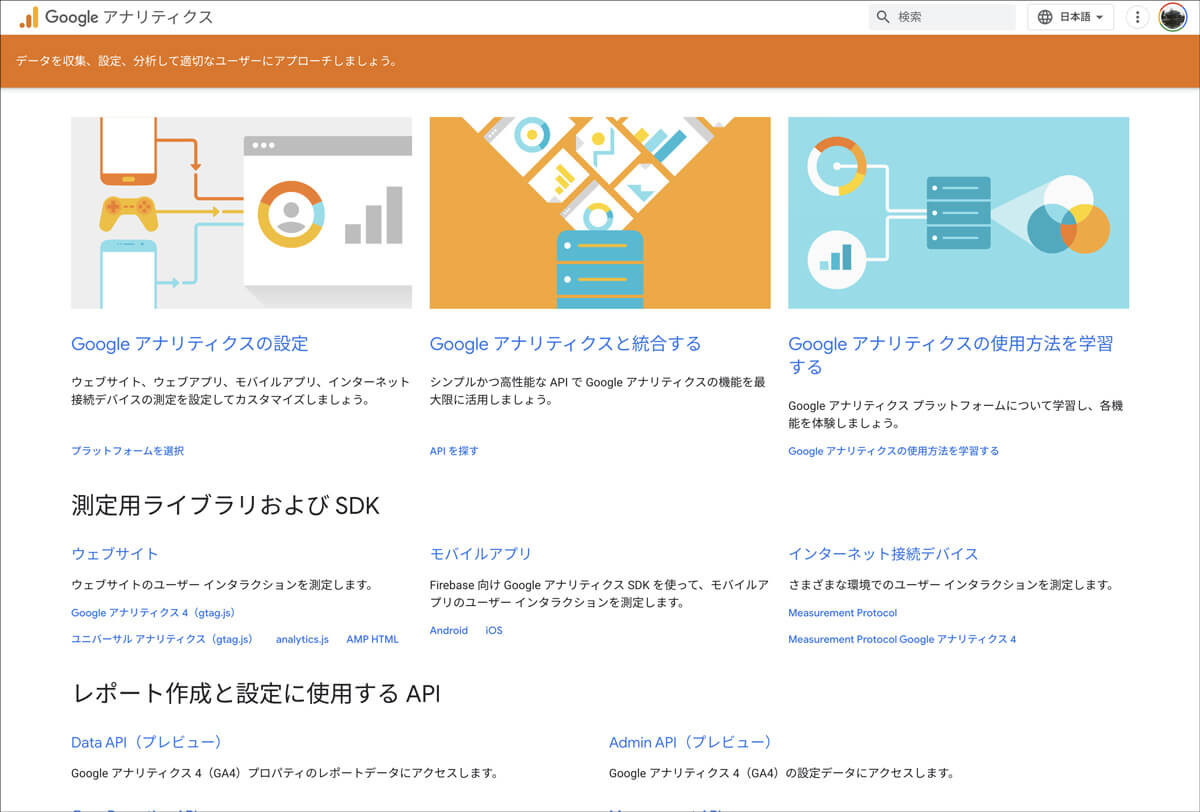Click the さまざまな環境でのユーザー インタラクション description

[951, 585]
